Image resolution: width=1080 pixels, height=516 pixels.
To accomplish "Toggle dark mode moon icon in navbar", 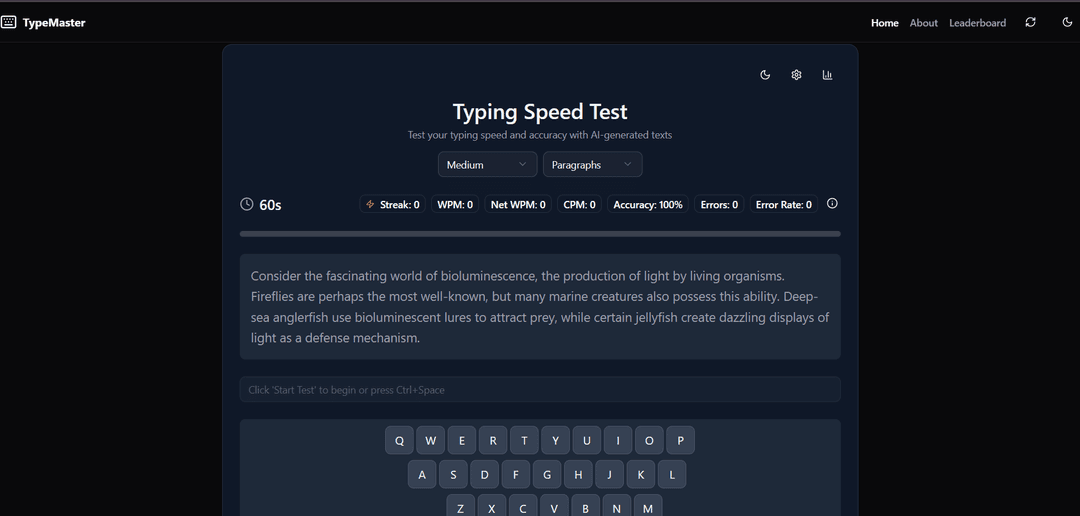I will (1068, 23).
